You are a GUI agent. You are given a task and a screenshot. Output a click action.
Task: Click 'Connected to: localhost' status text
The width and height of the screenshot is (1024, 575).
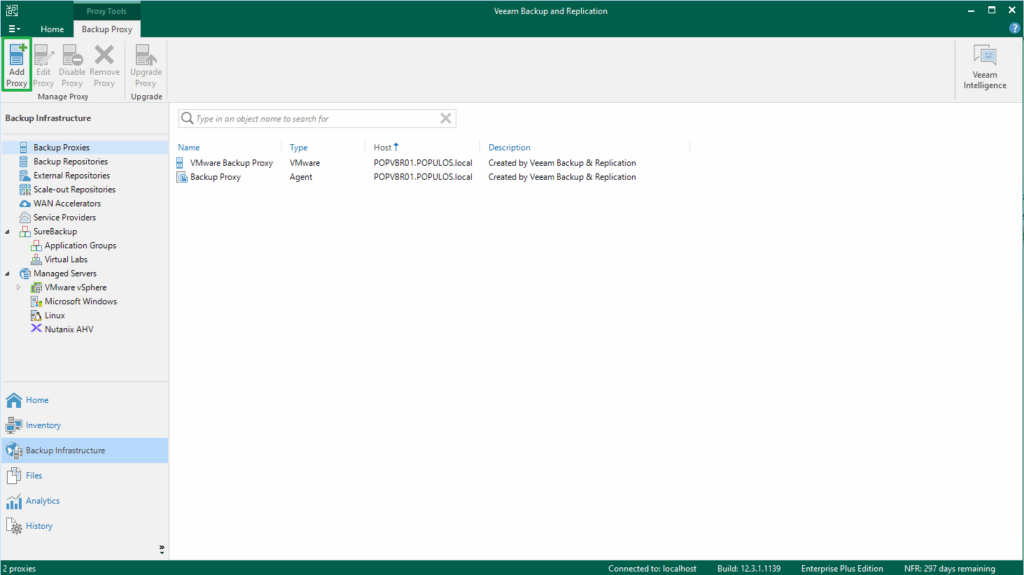click(x=652, y=568)
